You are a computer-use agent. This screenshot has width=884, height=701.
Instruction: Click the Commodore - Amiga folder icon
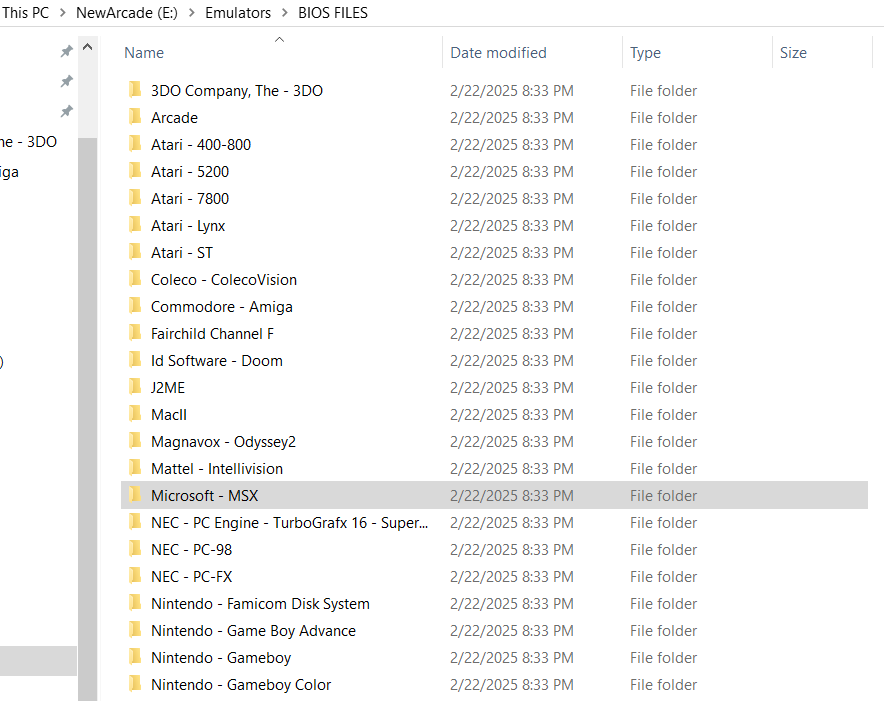(135, 307)
